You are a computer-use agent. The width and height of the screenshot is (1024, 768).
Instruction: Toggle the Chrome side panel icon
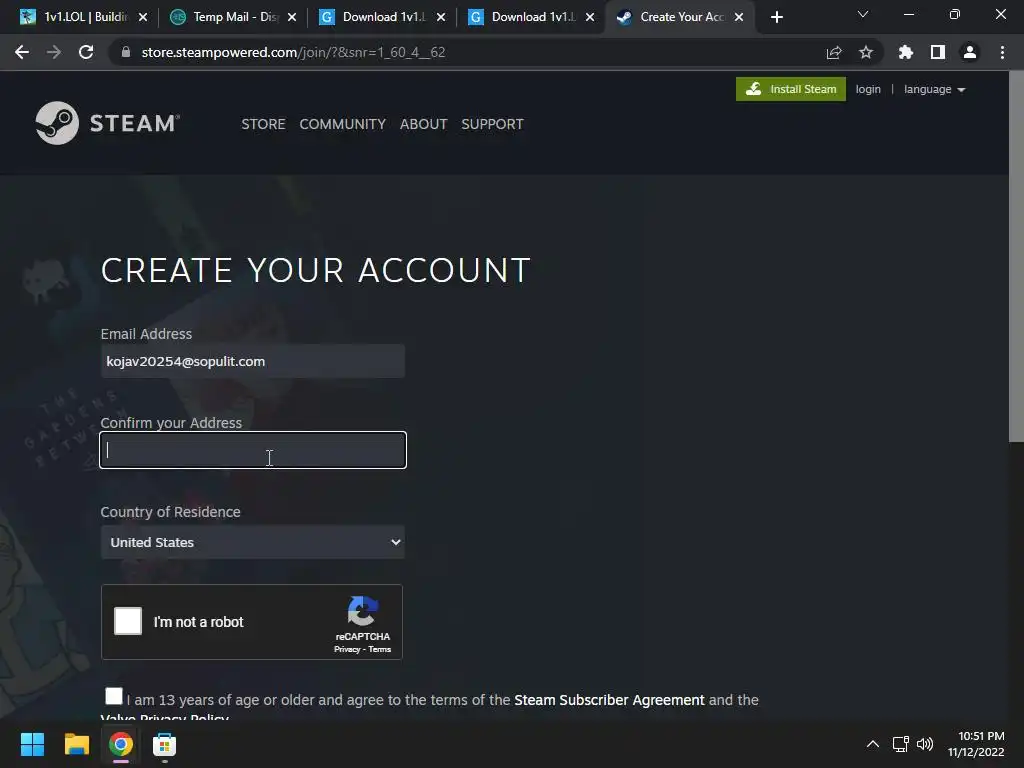pyautogui.click(x=938, y=52)
